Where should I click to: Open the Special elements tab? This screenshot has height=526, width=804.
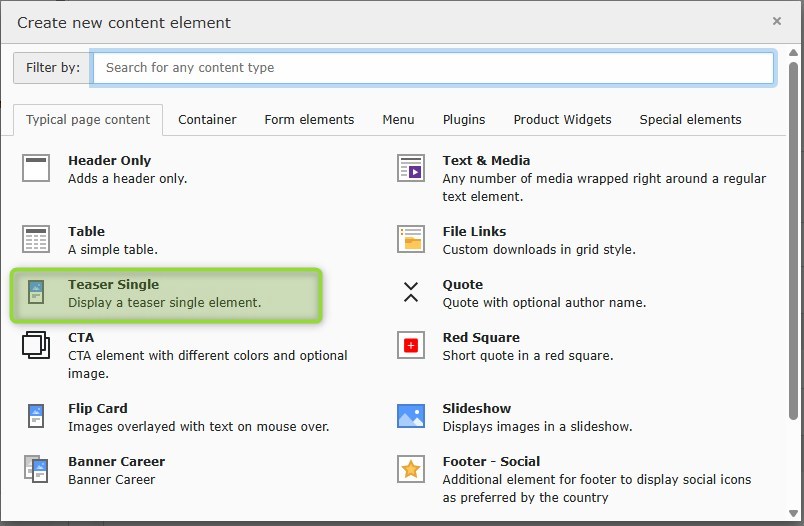click(x=690, y=119)
